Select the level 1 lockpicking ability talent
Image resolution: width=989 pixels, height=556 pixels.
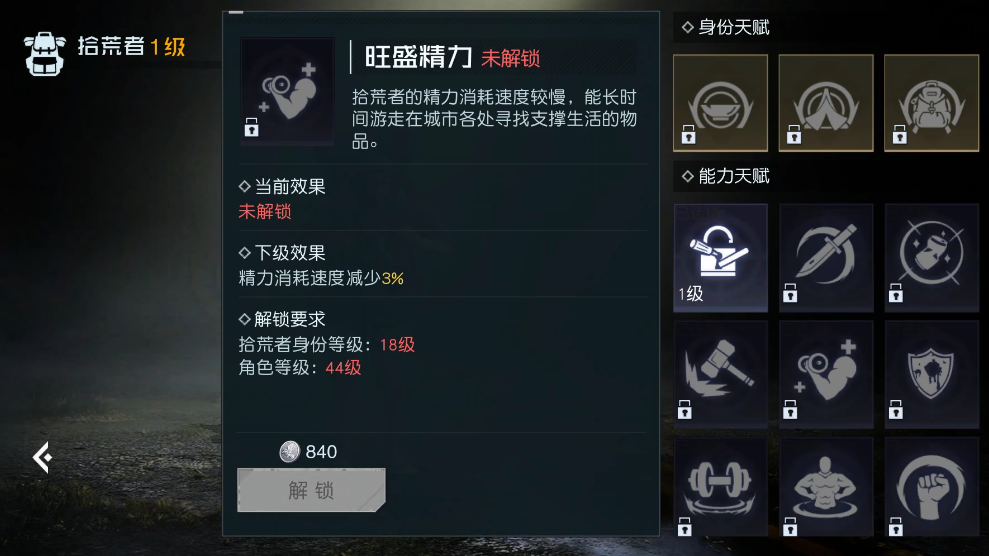click(x=720, y=257)
